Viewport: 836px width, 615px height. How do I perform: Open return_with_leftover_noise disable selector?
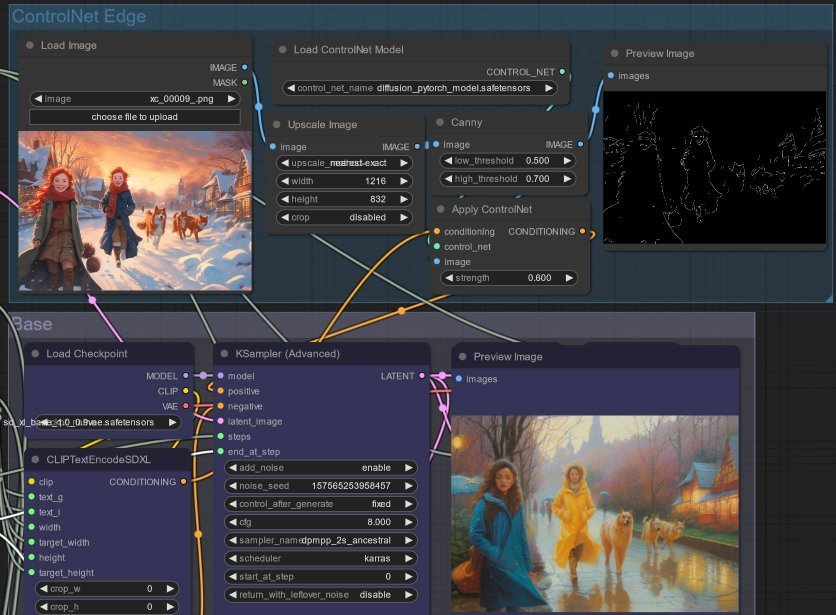(x=320, y=595)
